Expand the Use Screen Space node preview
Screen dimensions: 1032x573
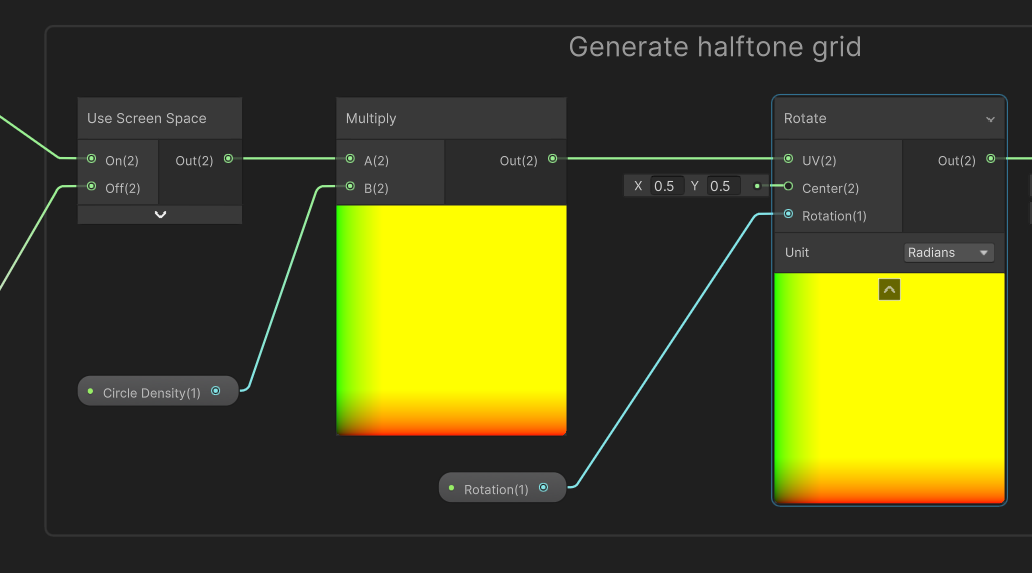pyautogui.click(x=160, y=215)
